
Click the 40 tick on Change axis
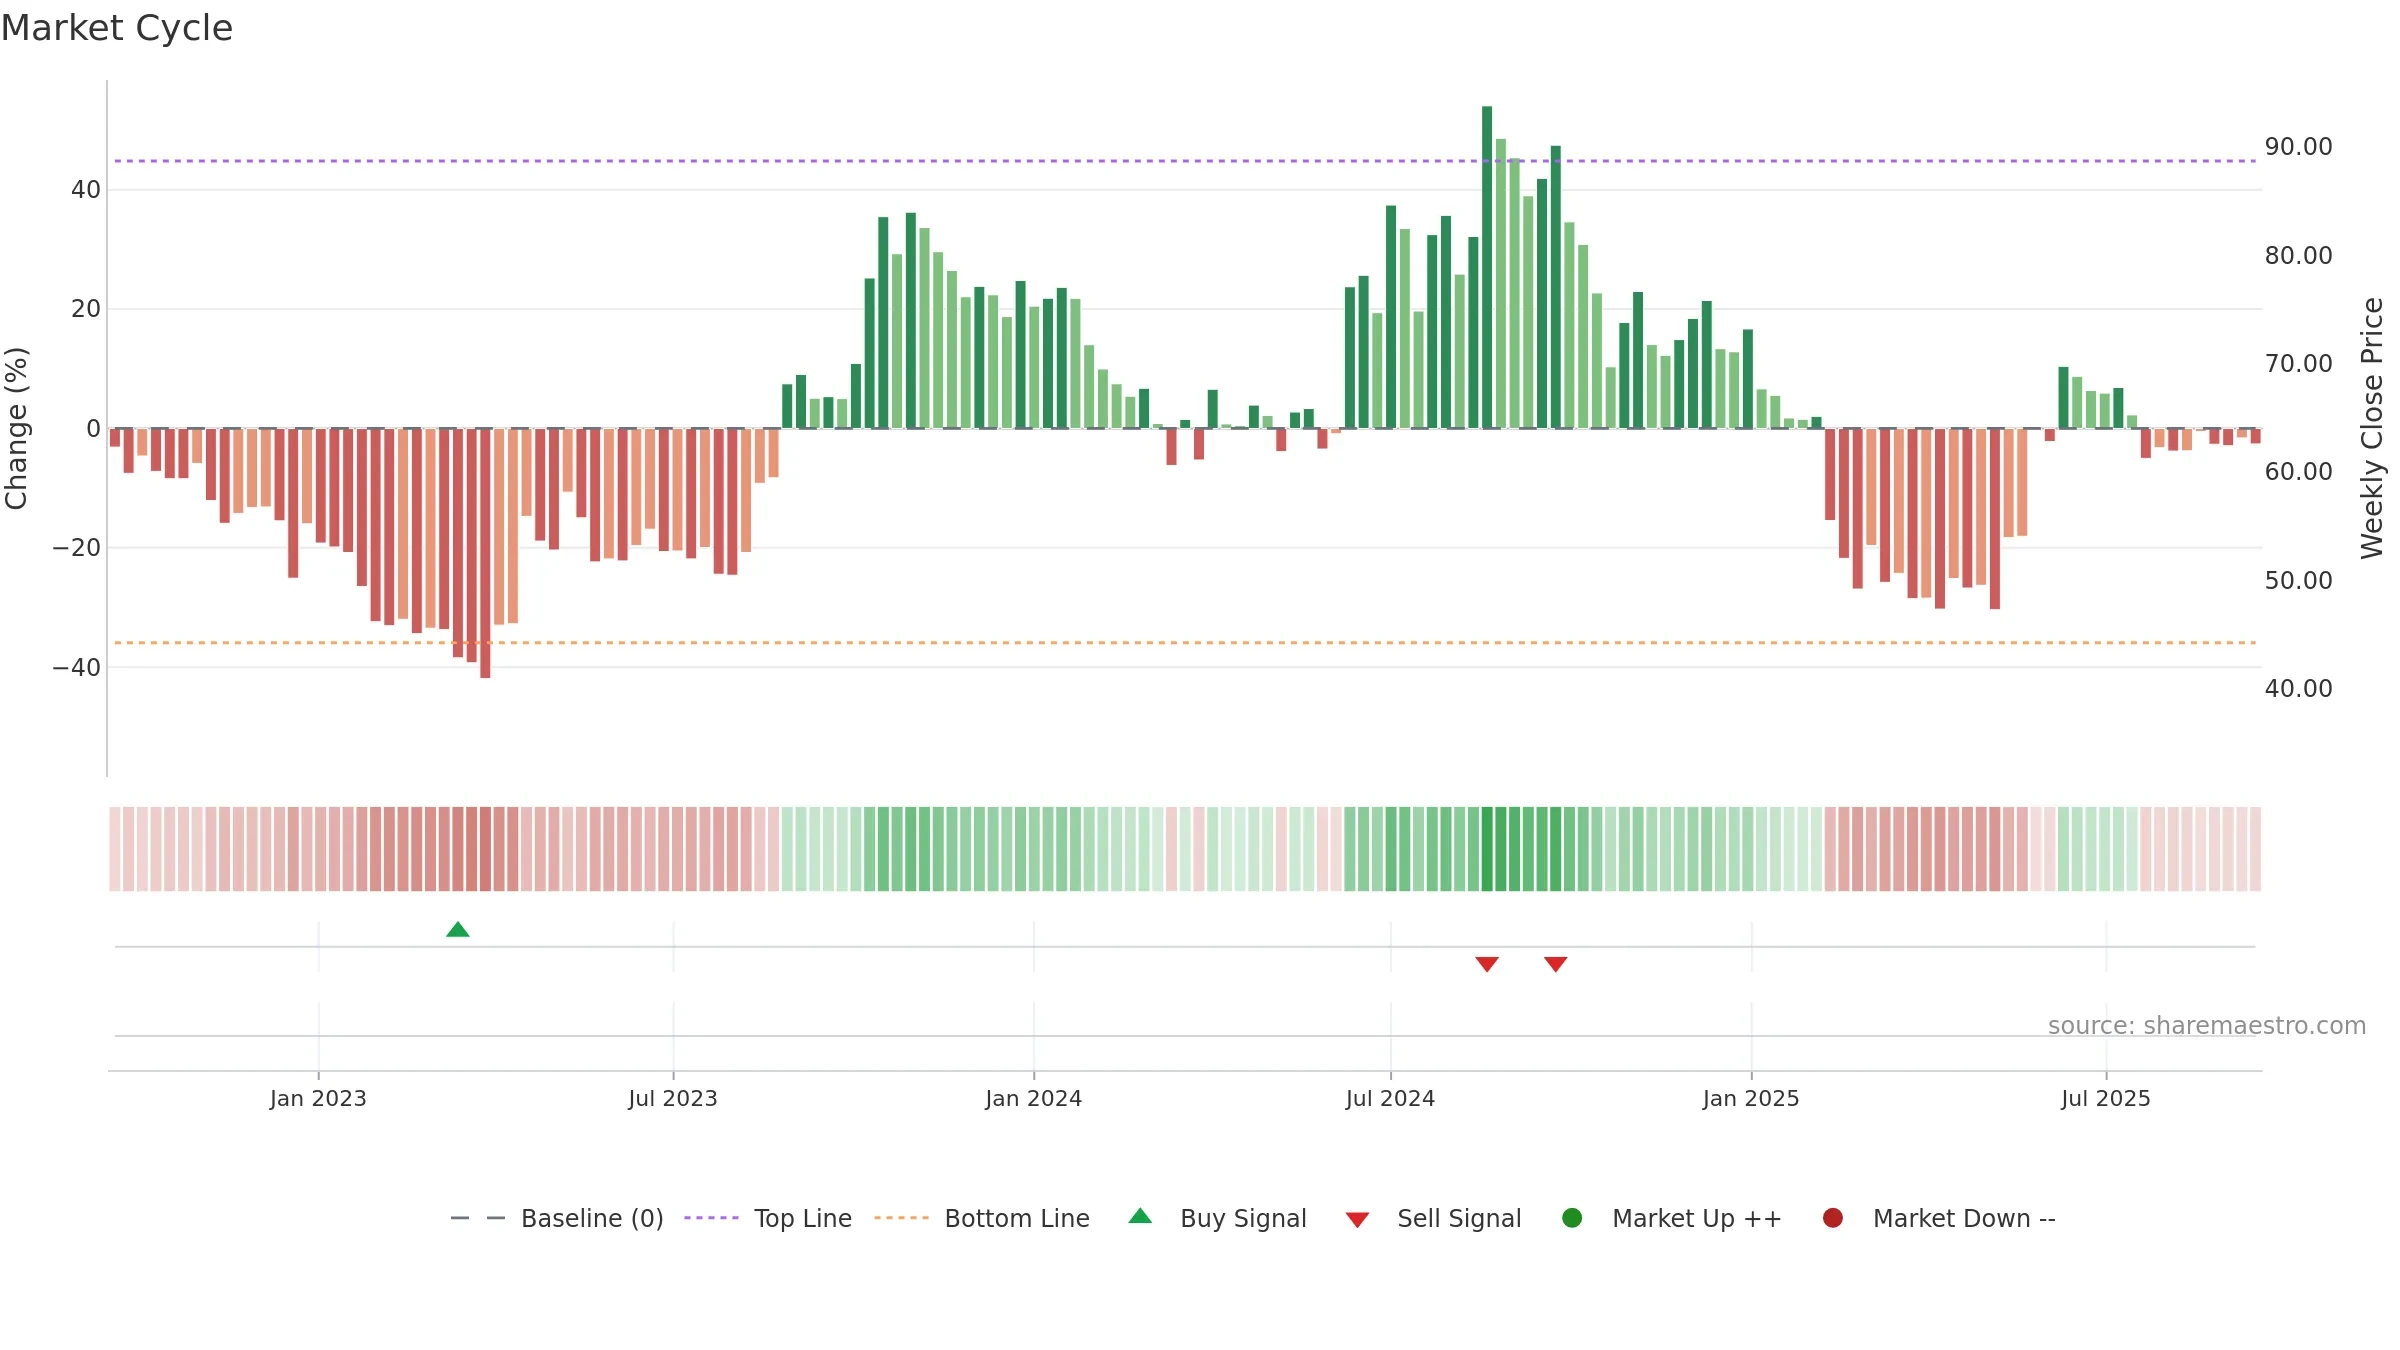coord(86,189)
